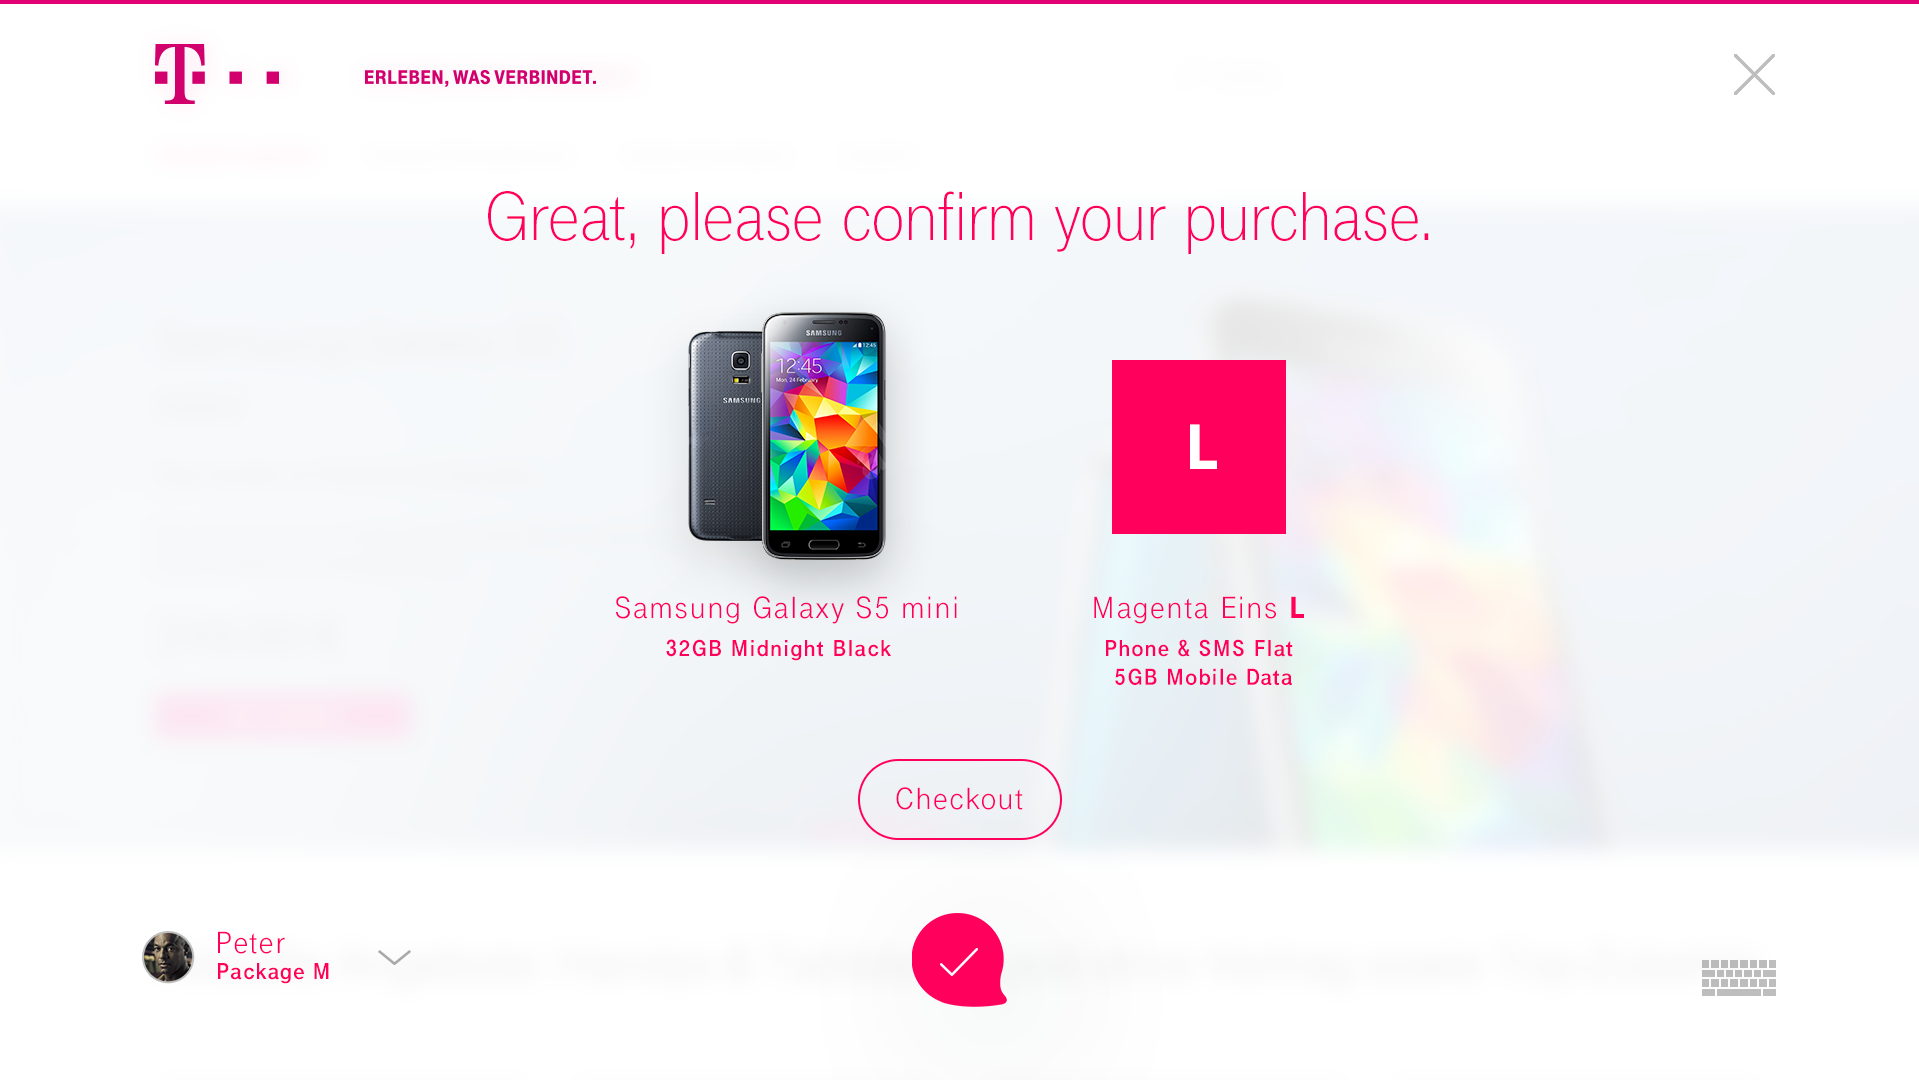Click the Phone & SMS Flat text
Screen dimensions: 1919x1080
coord(1198,649)
